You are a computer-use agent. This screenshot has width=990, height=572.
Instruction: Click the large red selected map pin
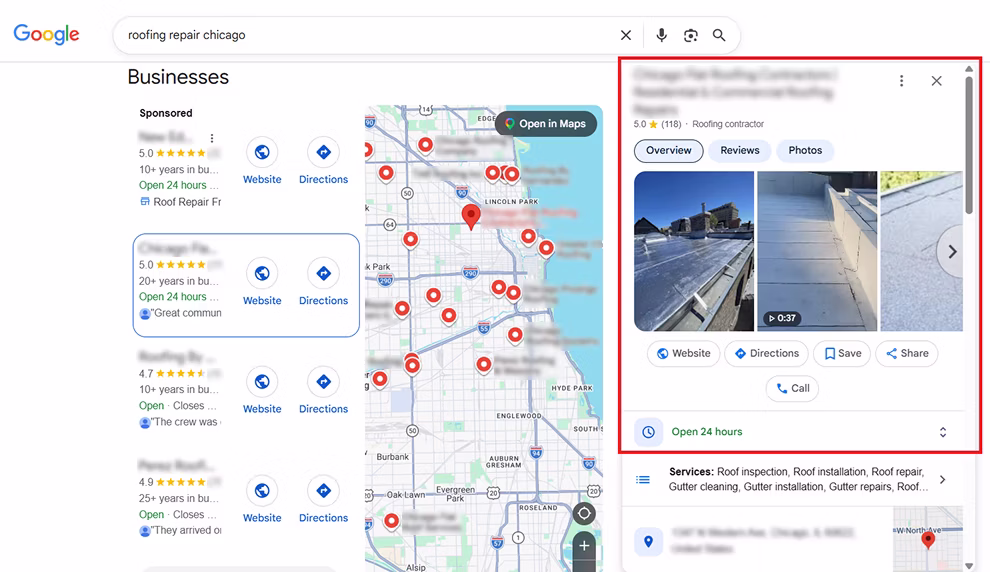click(470, 216)
